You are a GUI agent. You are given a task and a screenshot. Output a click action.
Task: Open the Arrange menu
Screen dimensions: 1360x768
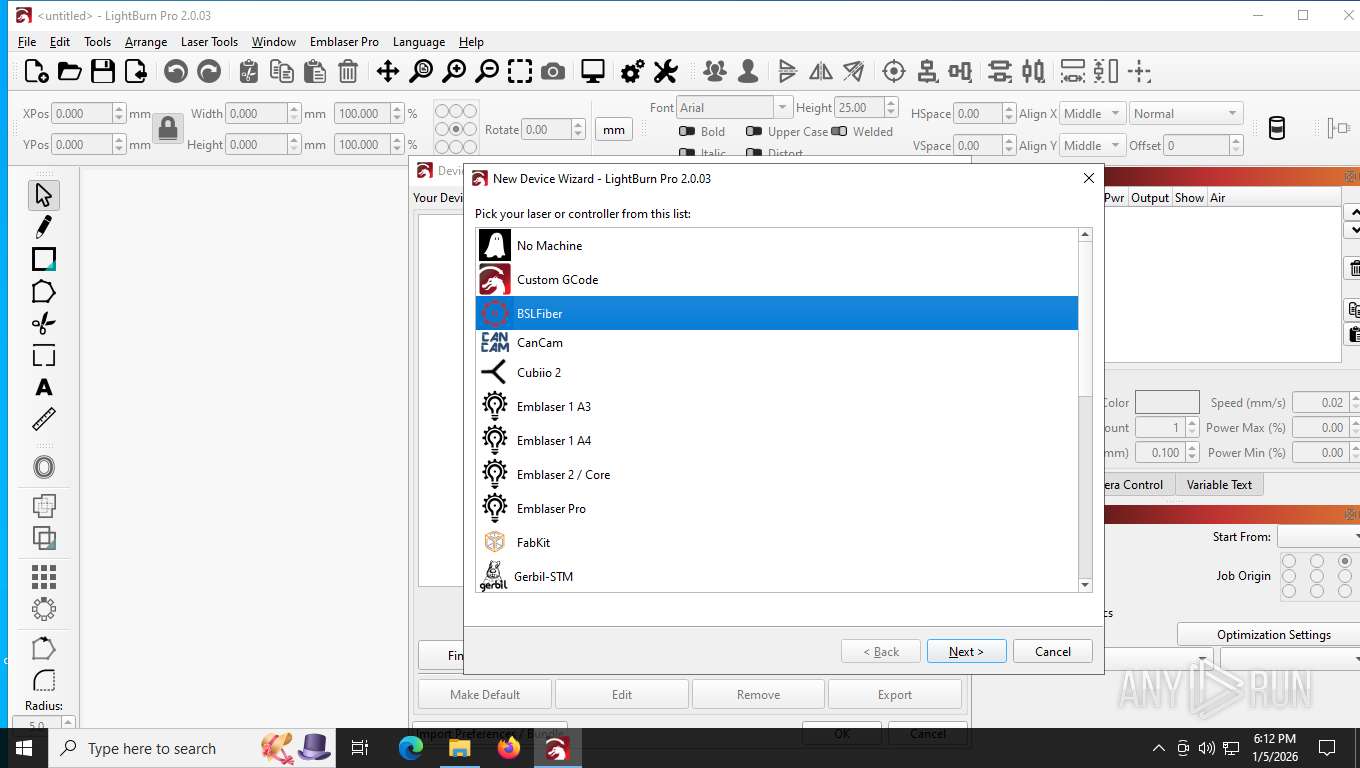(146, 42)
